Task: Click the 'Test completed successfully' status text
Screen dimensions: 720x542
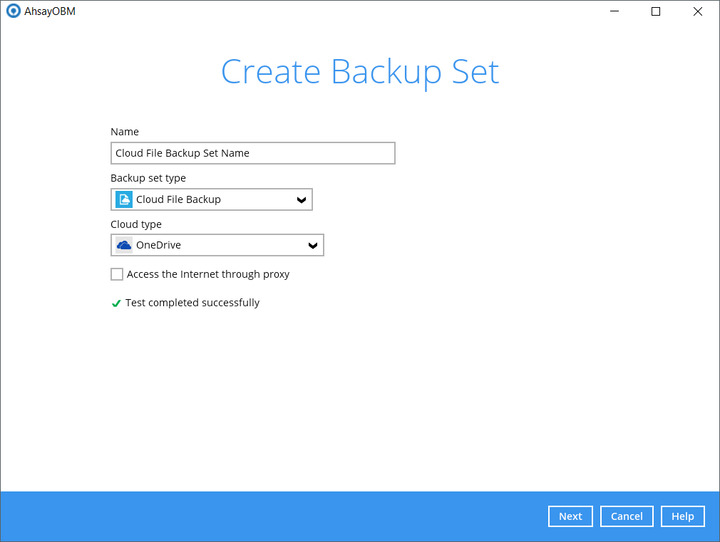Action: pos(192,303)
